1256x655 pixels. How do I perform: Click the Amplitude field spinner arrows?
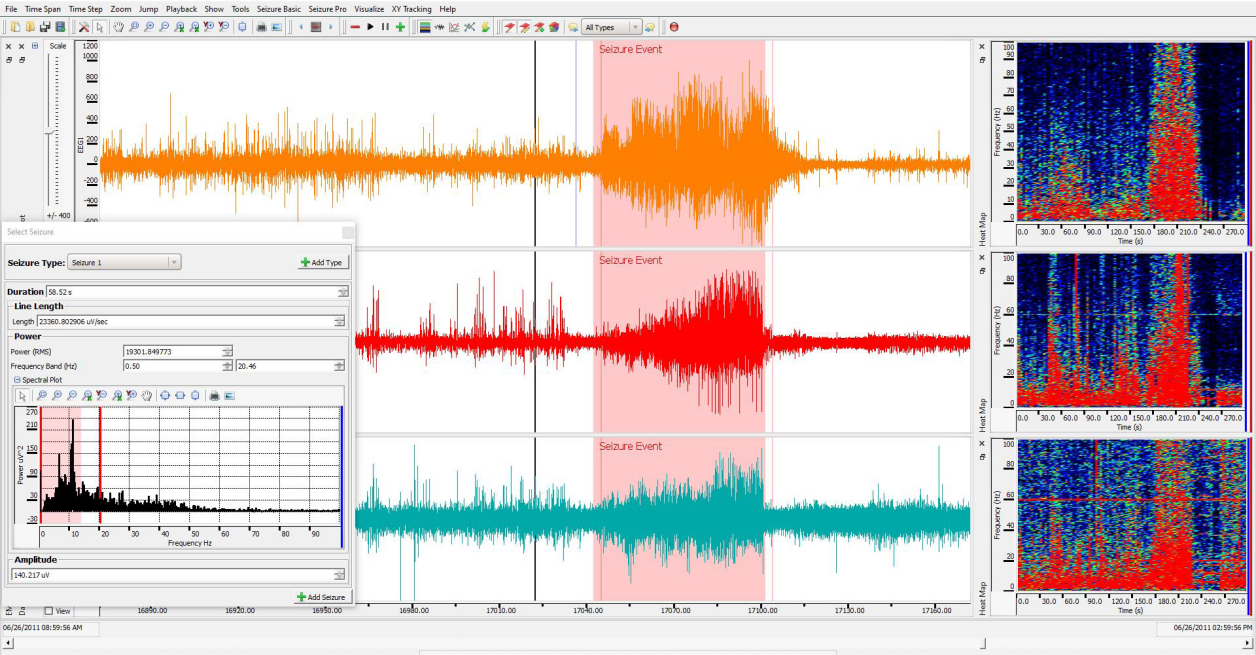pyautogui.click(x=341, y=575)
